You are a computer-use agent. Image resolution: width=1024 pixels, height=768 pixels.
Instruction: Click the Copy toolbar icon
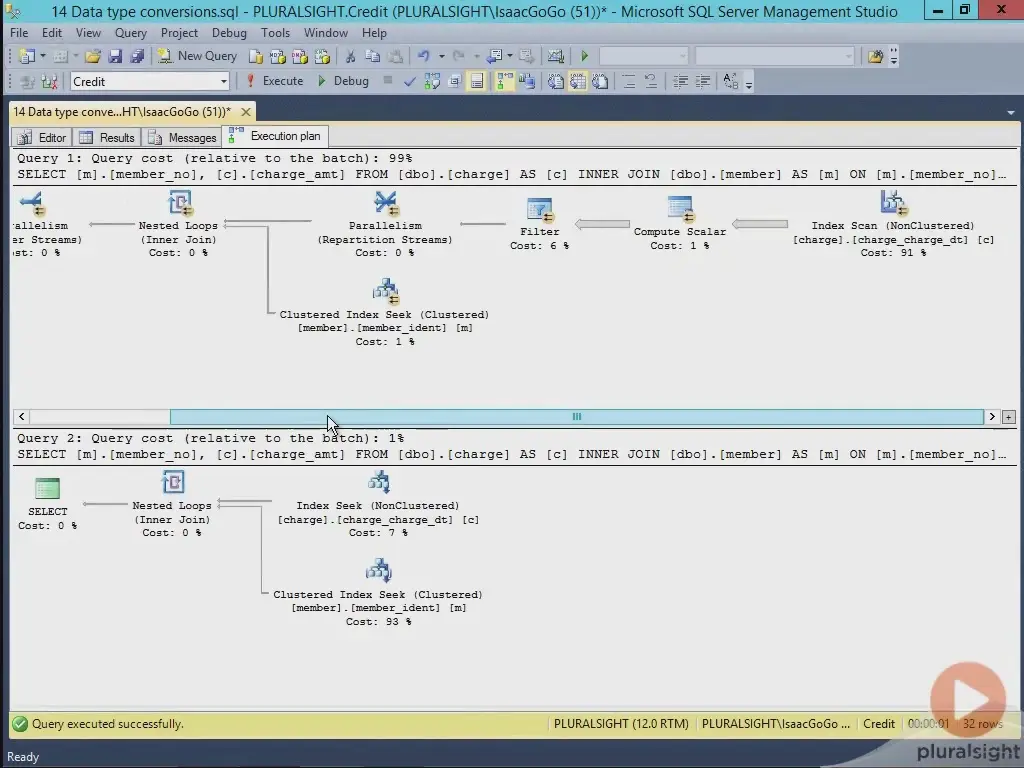click(x=373, y=56)
